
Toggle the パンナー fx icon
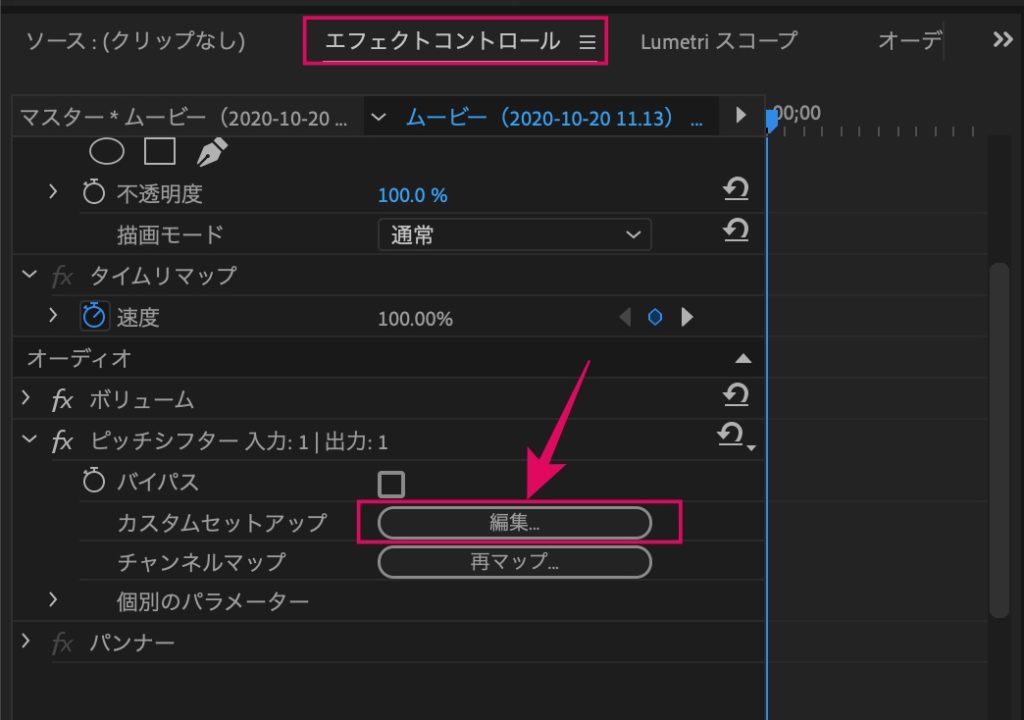point(62,644)
